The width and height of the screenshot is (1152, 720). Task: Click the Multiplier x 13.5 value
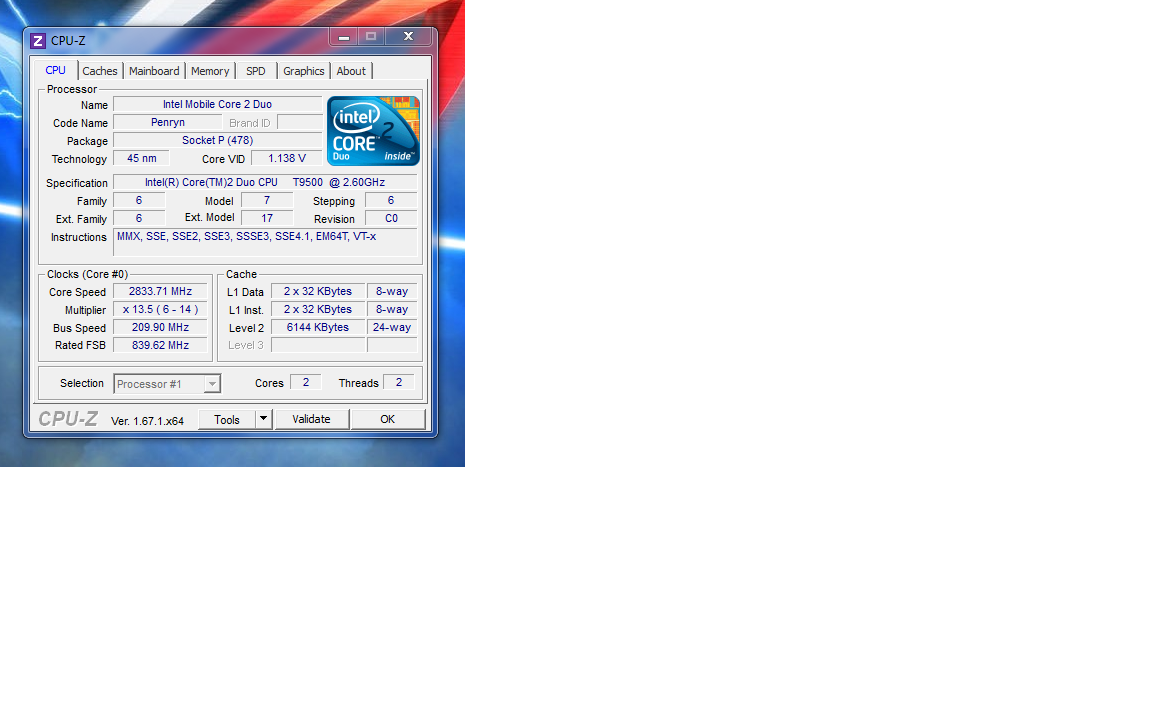pyautogui.click(x=160, y=310)
